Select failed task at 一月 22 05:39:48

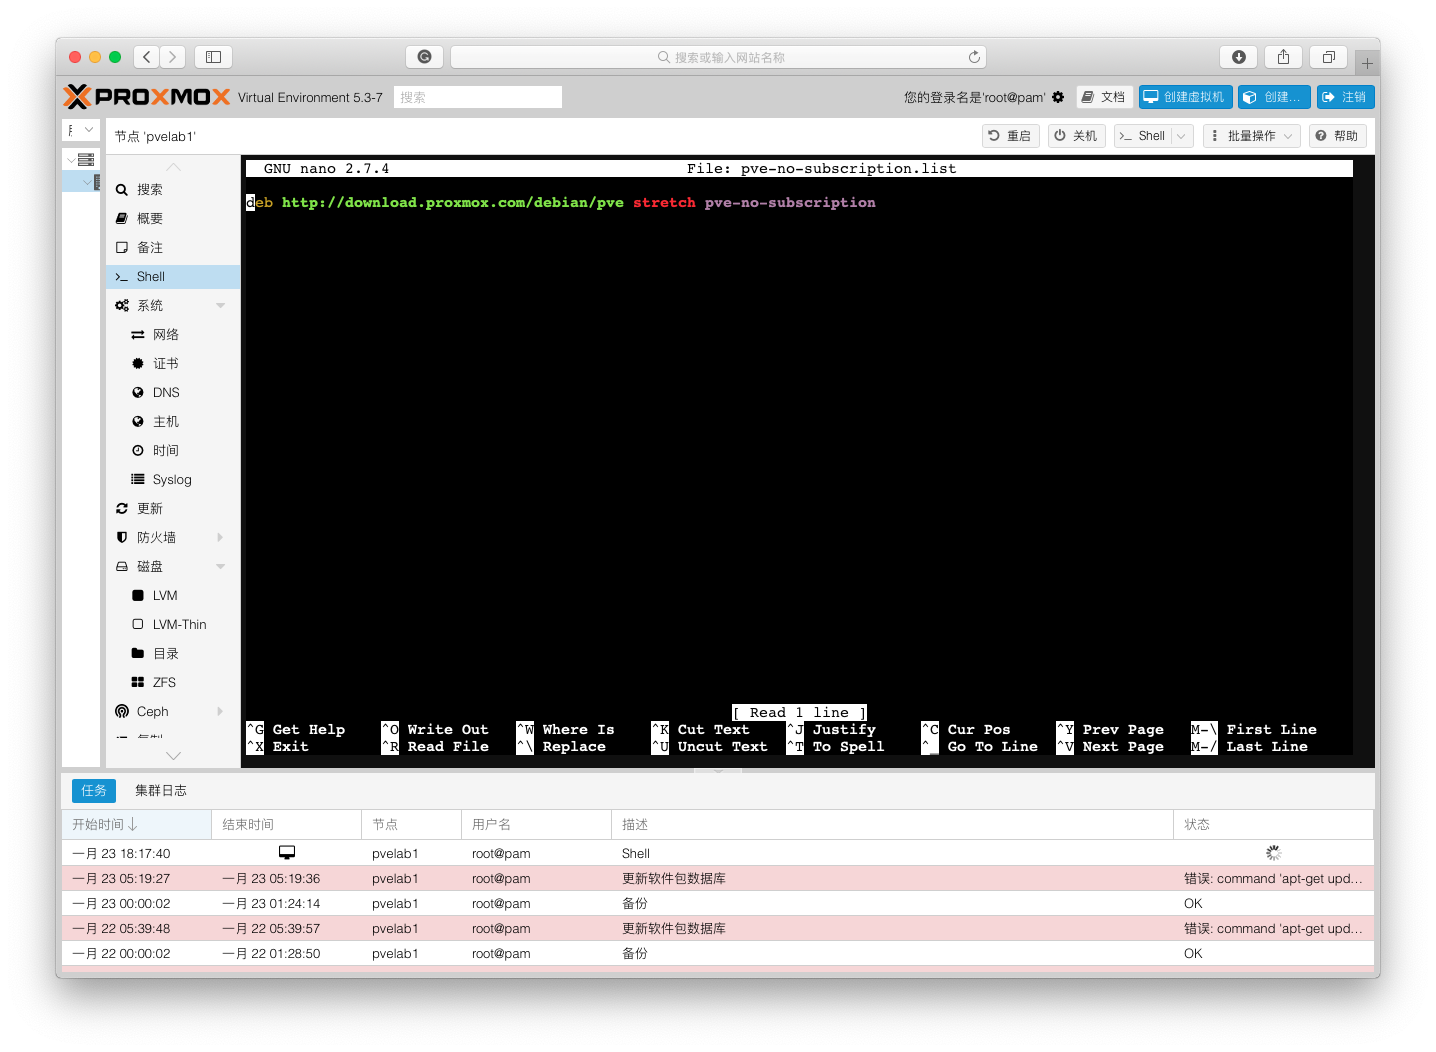pos(717,929)
